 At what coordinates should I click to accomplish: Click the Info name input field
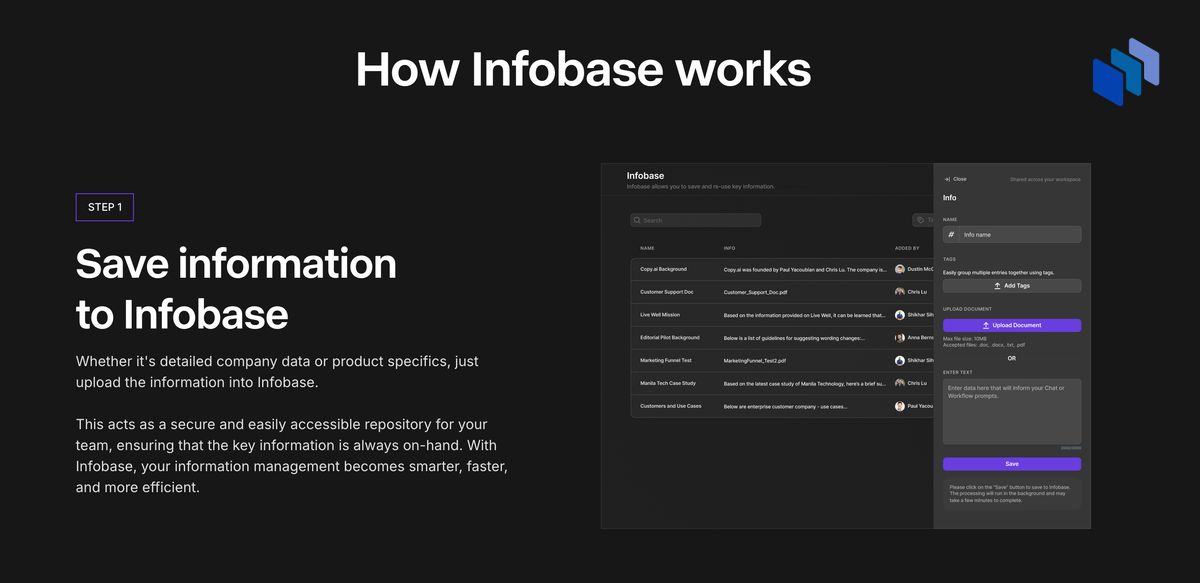(x=1012, y=235)
